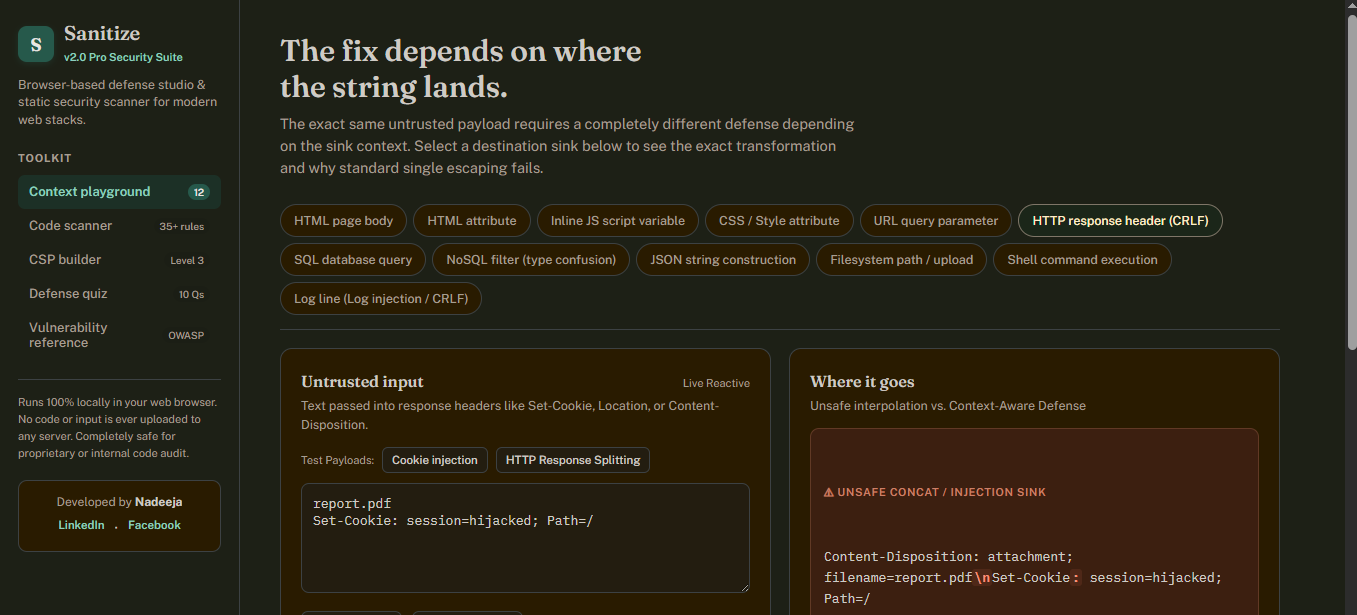Screen dimensions: 1357x615
Task: Click the '10 Qs' badge
Action: coord(191,295)
